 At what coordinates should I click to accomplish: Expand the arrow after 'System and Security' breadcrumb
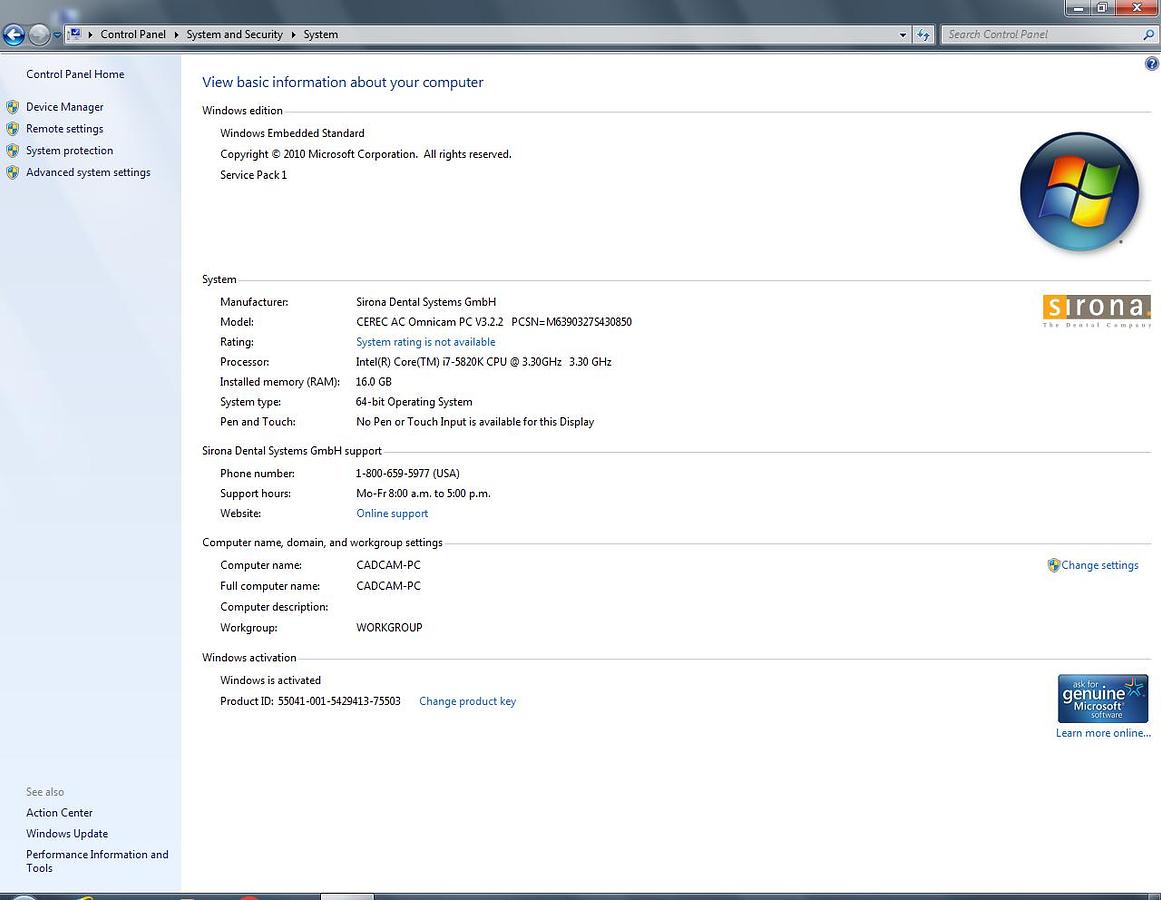click(293, 34)
